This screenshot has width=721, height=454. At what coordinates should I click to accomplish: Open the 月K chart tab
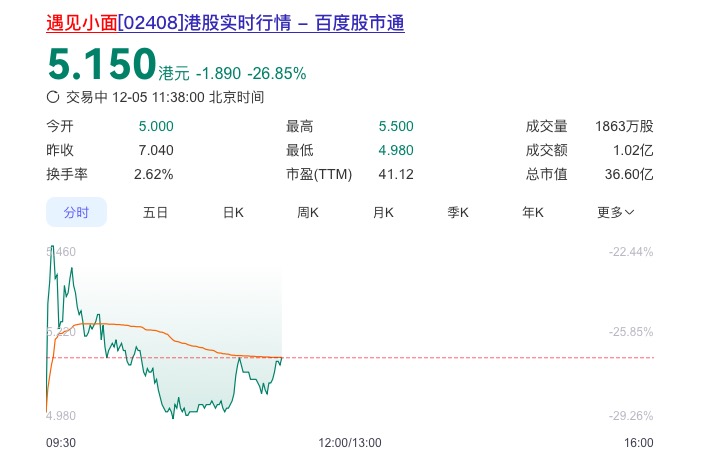pyautogui.click(x=383, y=212)
